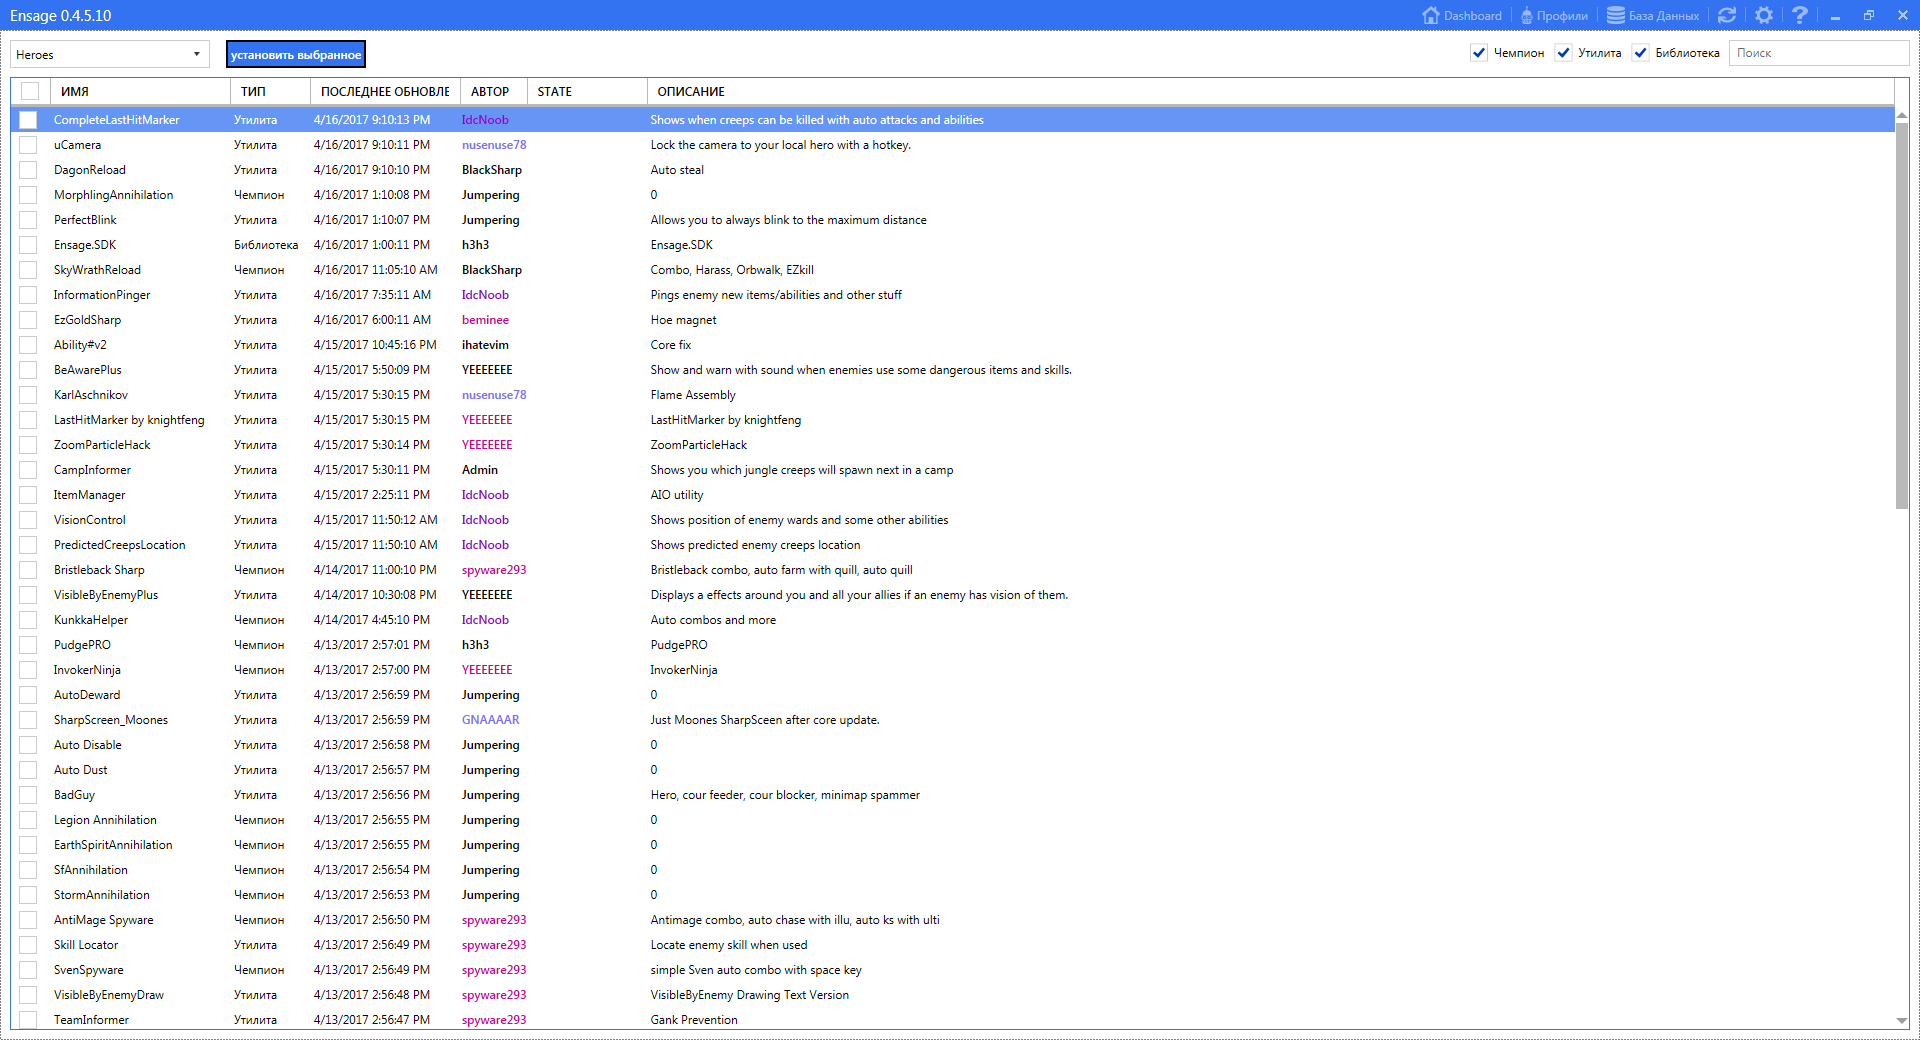Select the VisionControl entry

click(90, 520)
